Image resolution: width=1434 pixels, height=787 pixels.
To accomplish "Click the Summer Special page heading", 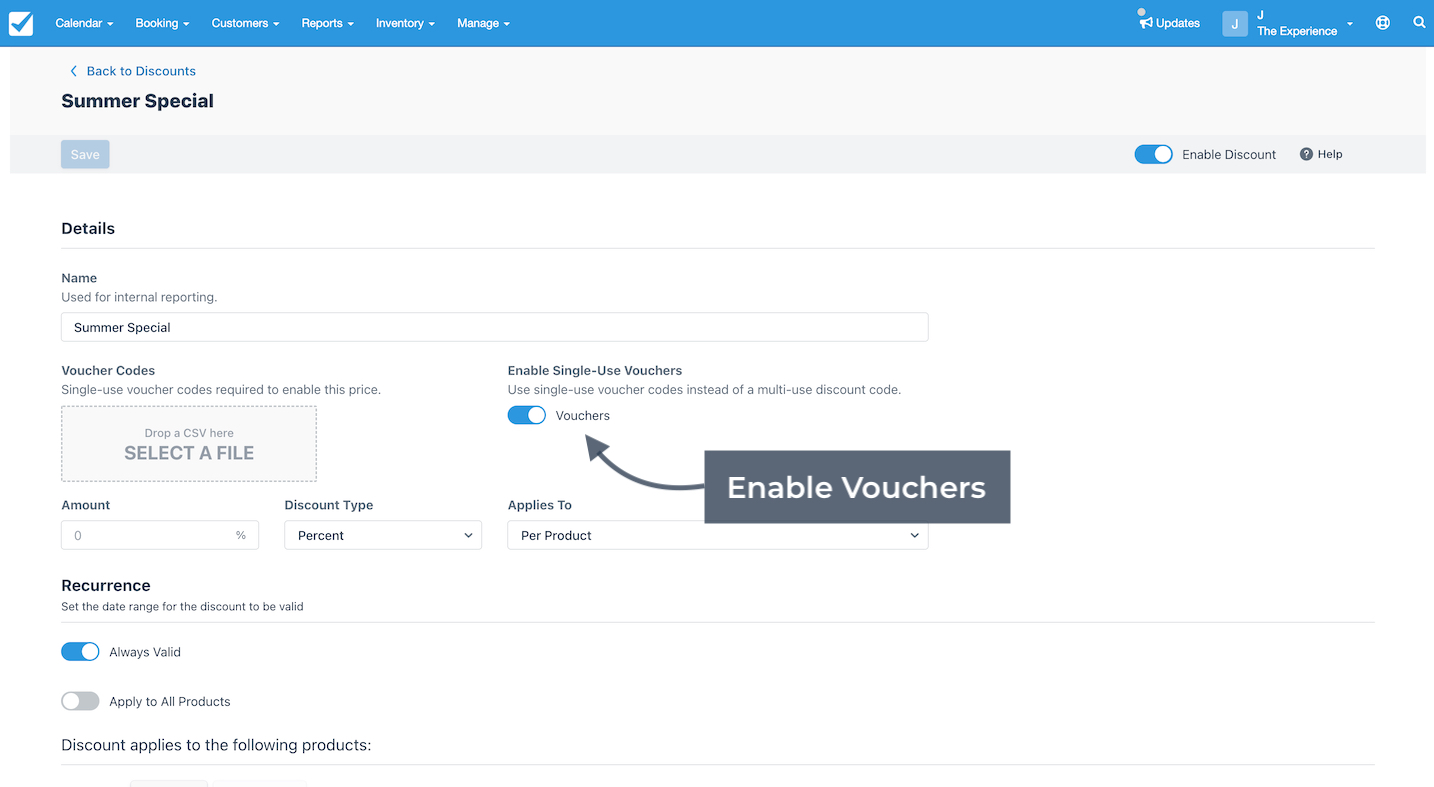I will tap(138, 101).
